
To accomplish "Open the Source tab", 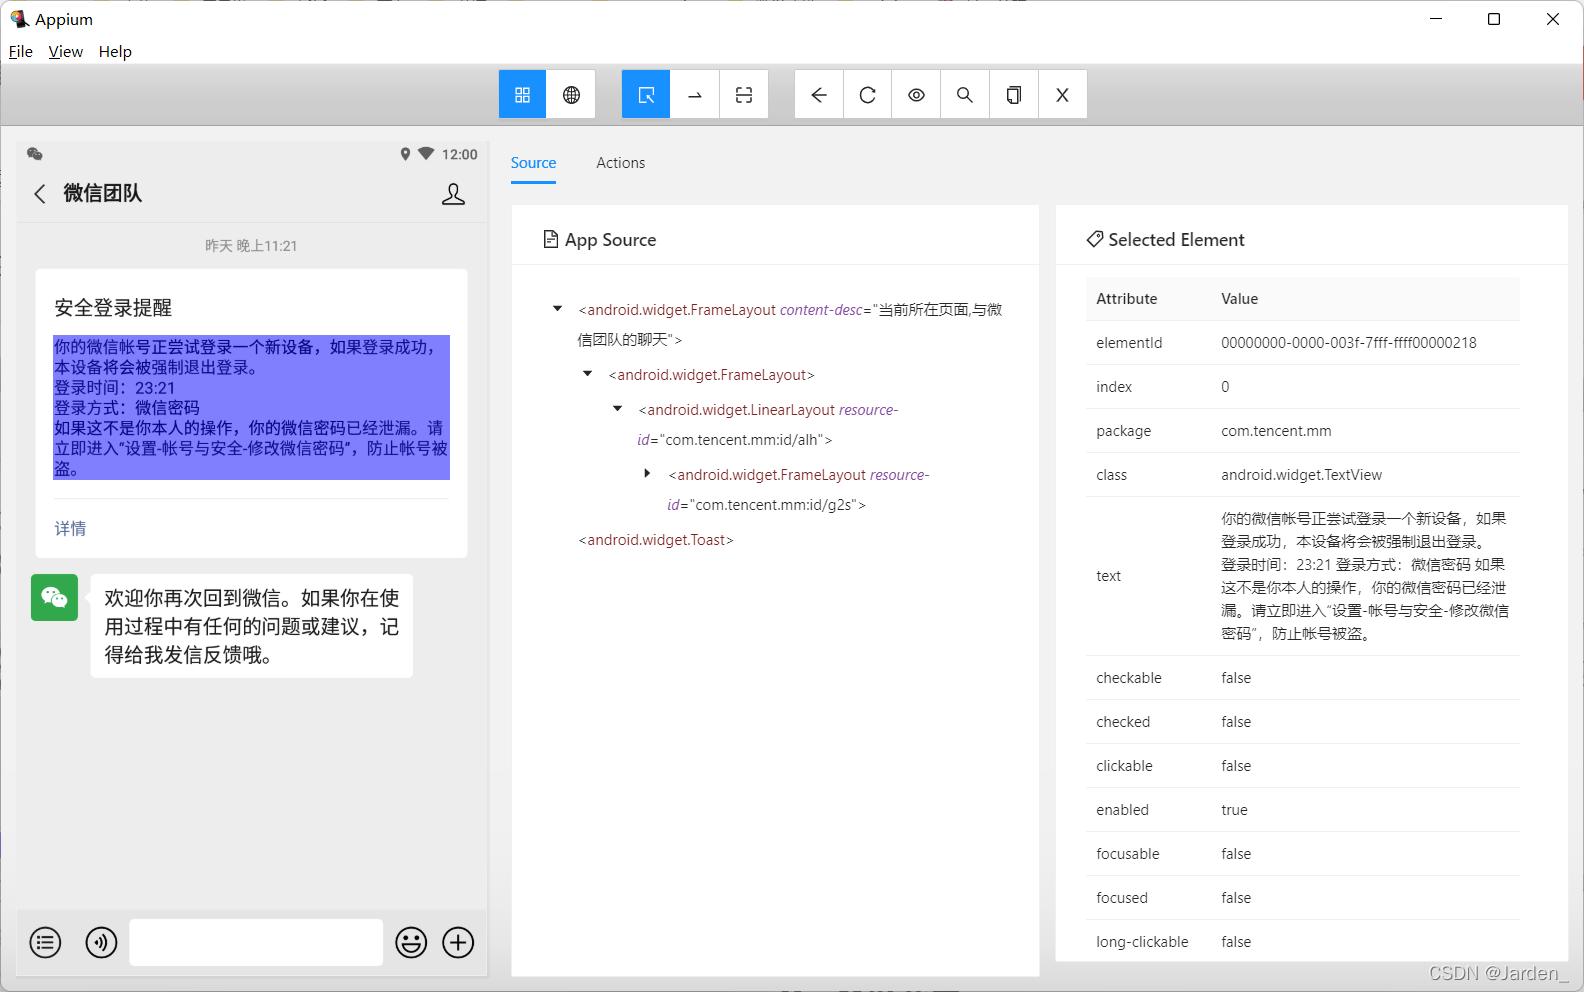I will (x=533, y=163).
